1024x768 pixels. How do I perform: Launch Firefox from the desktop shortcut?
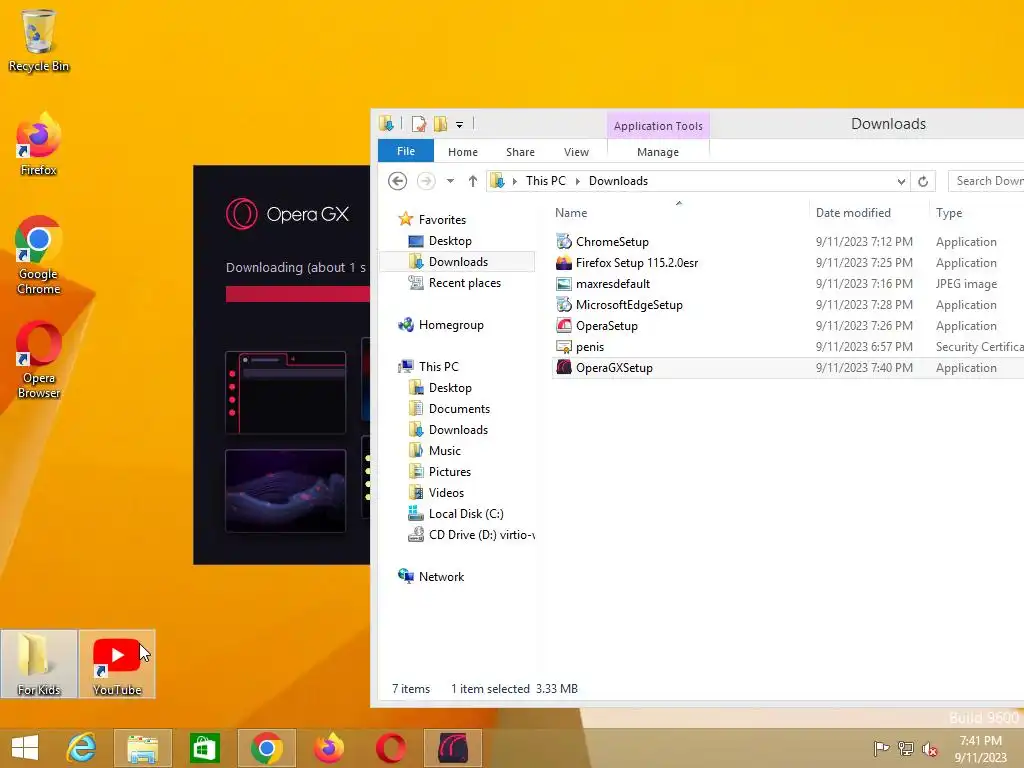(39, 145)
